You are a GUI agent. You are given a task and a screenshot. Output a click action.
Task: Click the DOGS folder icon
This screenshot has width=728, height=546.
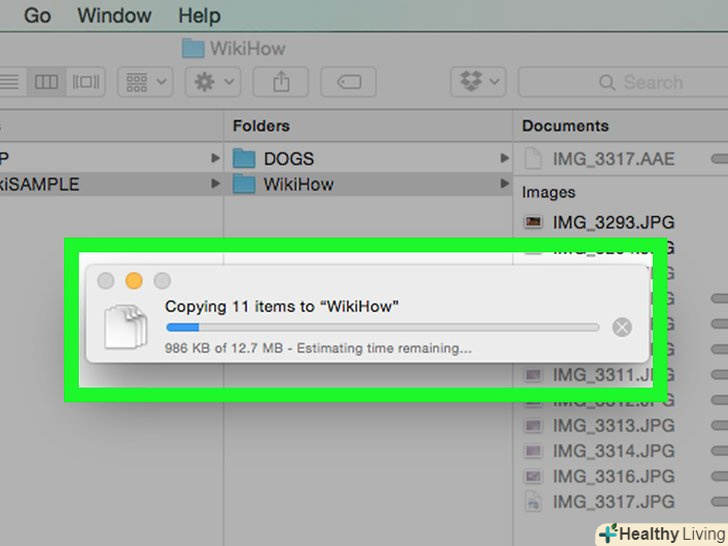pyautogui.click(x=244, y=159)
